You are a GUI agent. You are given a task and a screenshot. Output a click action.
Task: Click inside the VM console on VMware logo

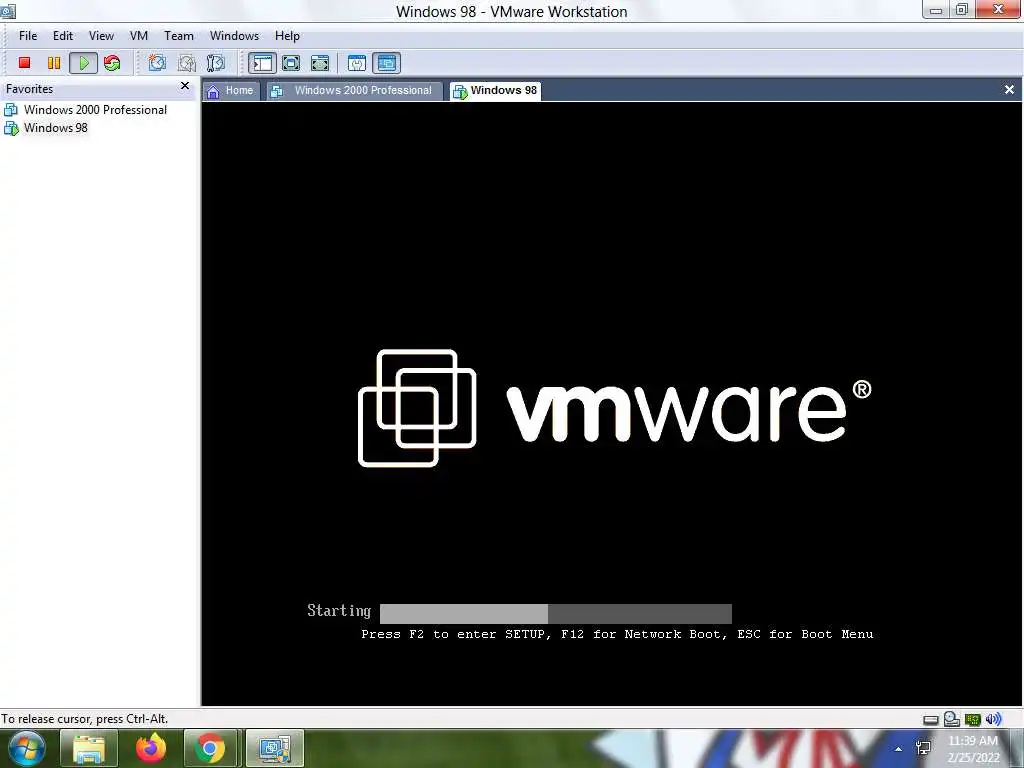[614, 408]
